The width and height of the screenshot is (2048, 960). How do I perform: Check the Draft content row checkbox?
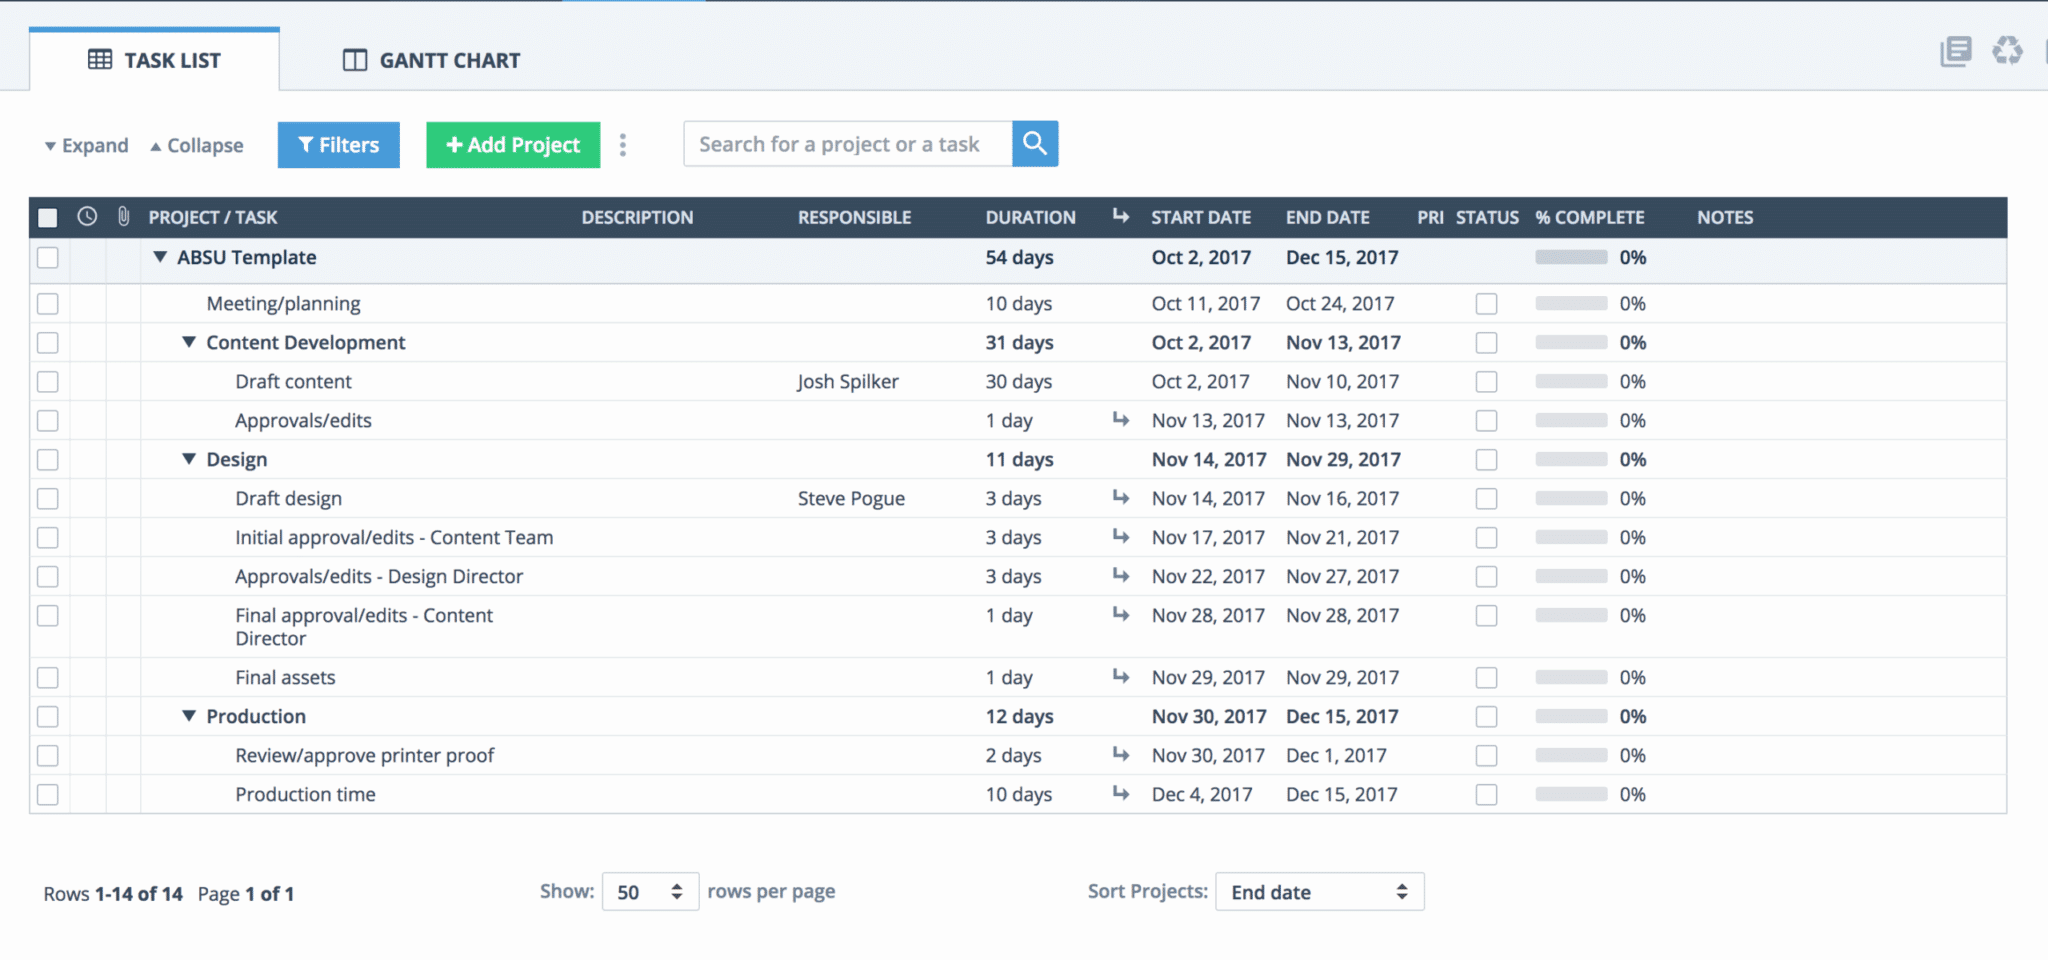[47, 381]
